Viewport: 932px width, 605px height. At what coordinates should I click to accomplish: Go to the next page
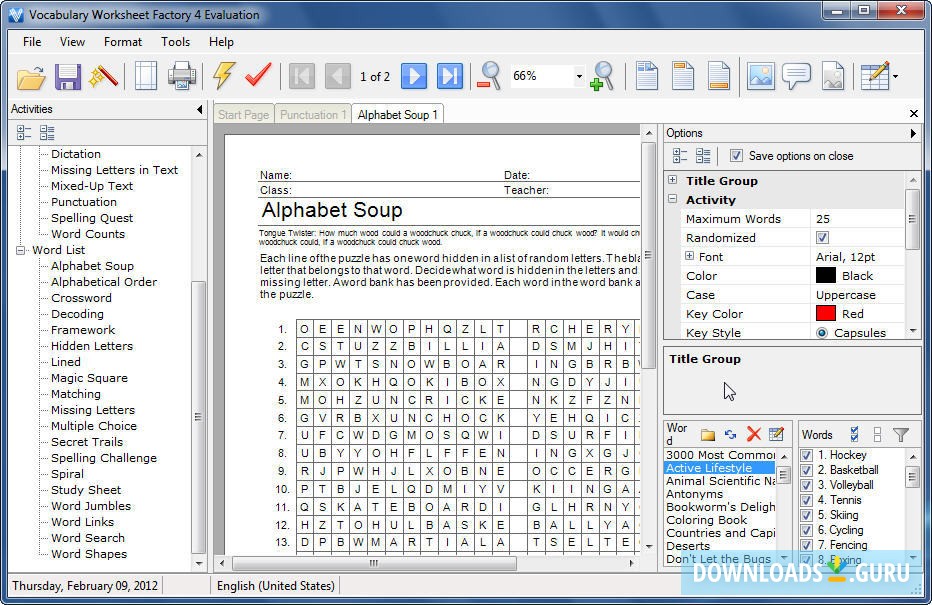coord(414,76)
